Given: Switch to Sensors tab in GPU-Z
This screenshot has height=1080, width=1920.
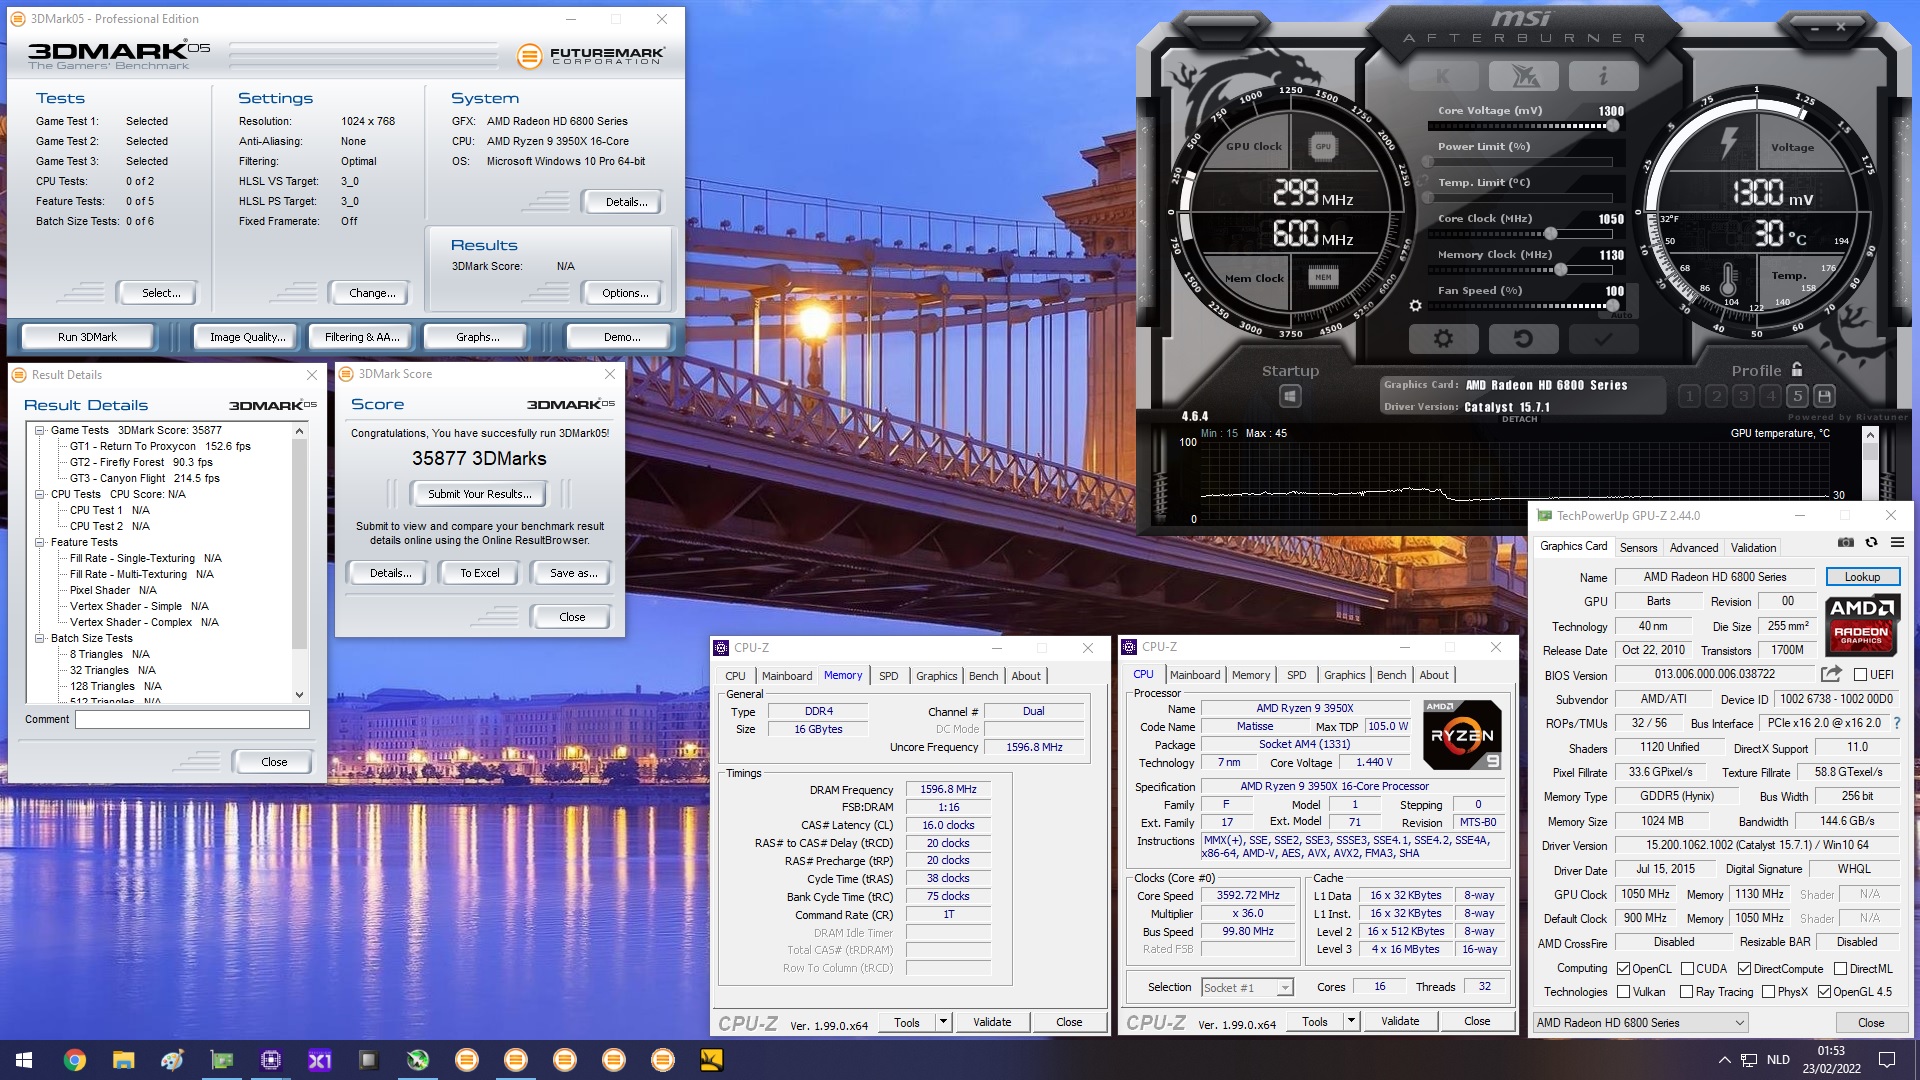Looking at the screenshot, I should [x=1638, y=548].
